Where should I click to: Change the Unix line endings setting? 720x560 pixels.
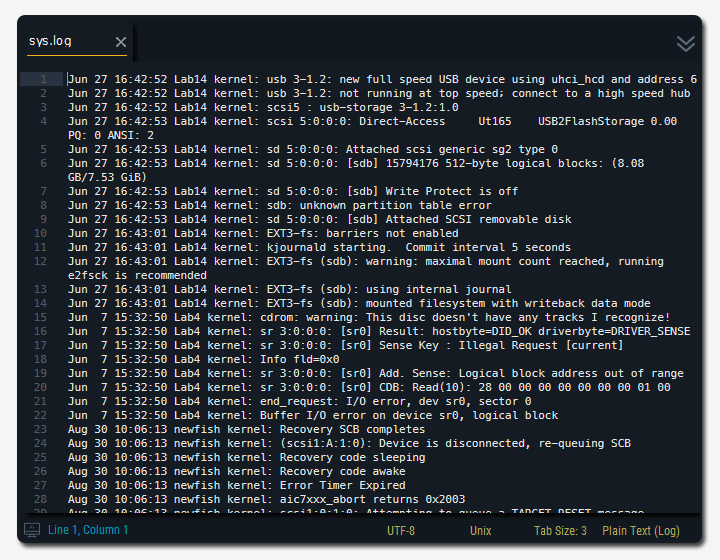(x=480, y=531)
